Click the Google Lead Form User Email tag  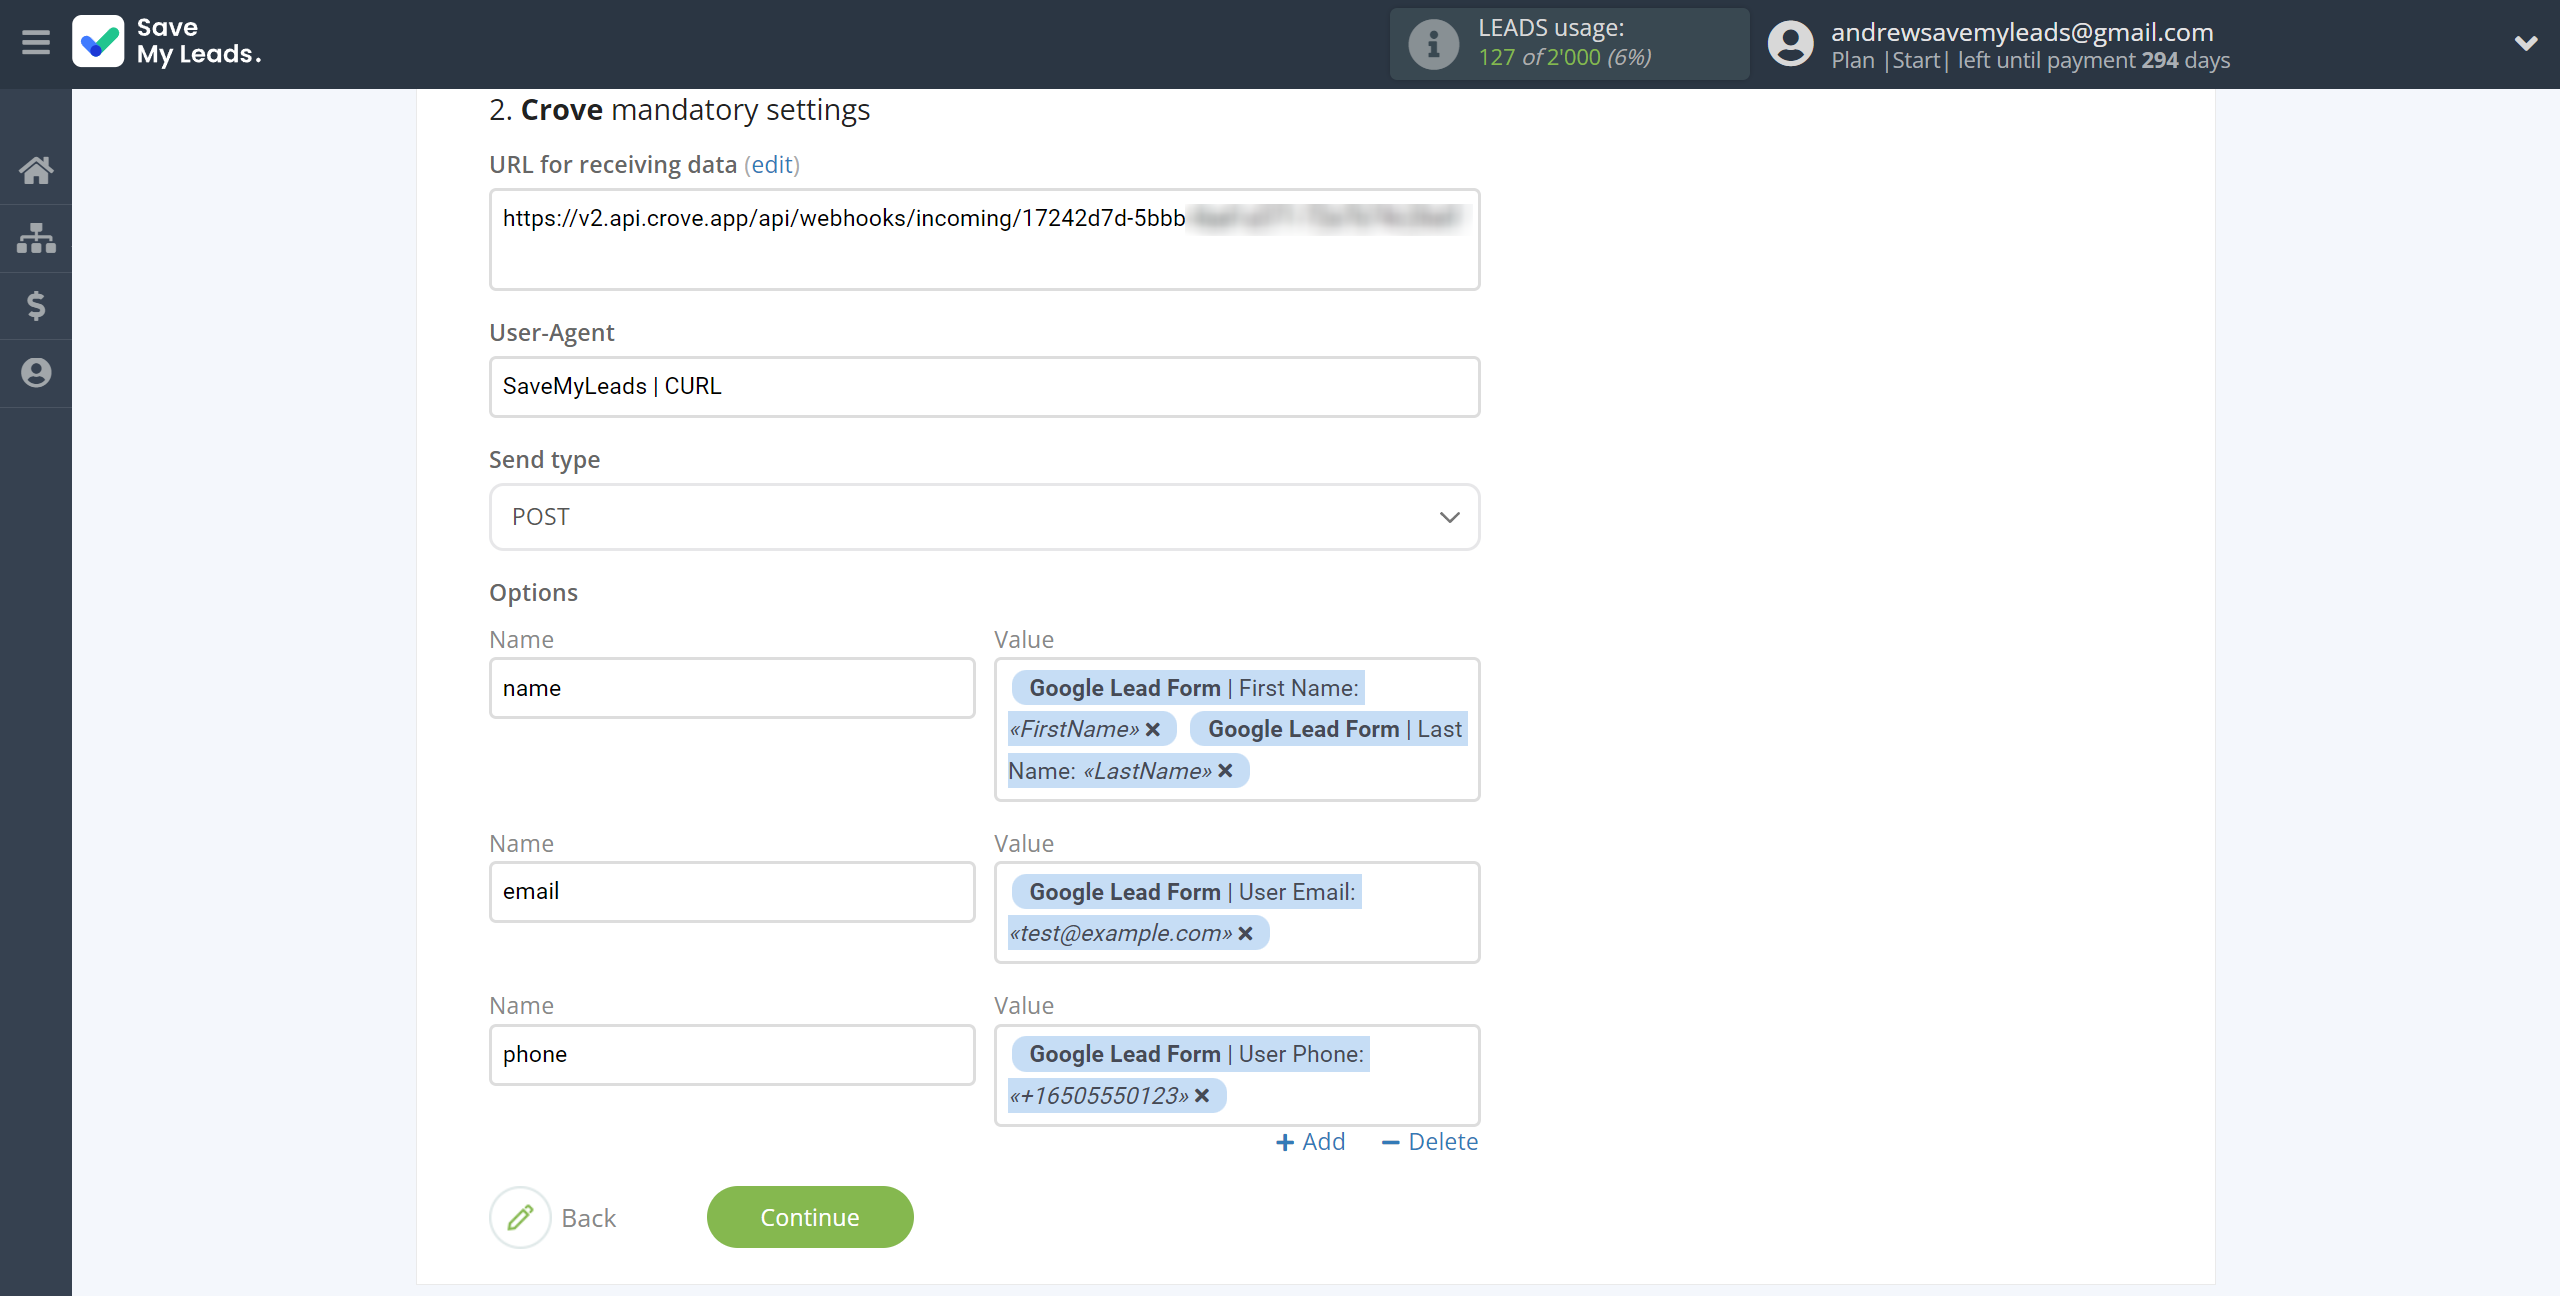1186,912
